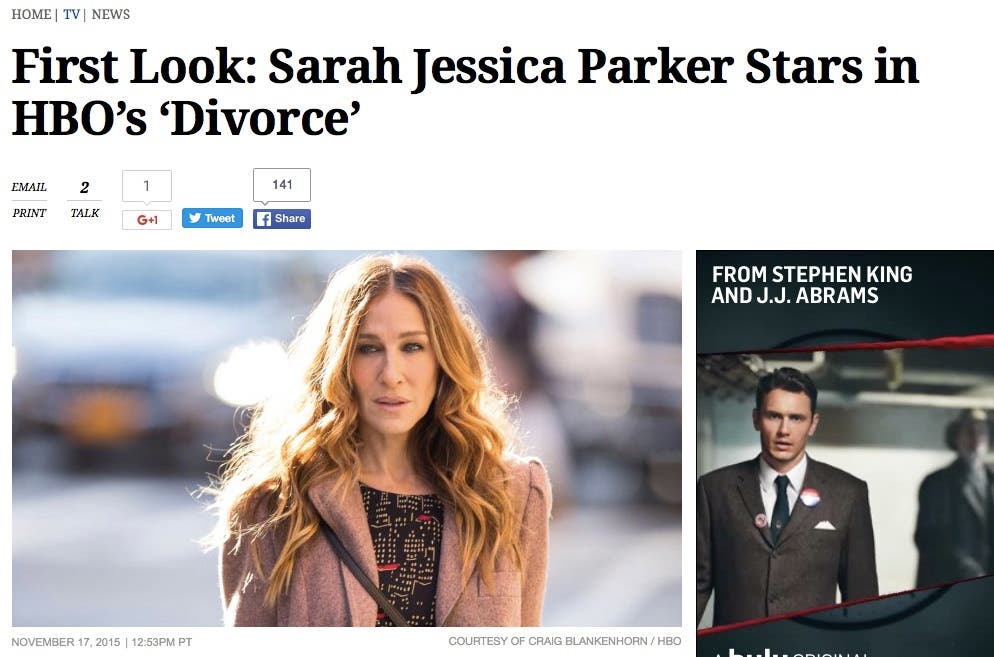Click the photo credit Craig Blankenhorn / HBO
Screen dimensions: 994x657
click(565, 641)
